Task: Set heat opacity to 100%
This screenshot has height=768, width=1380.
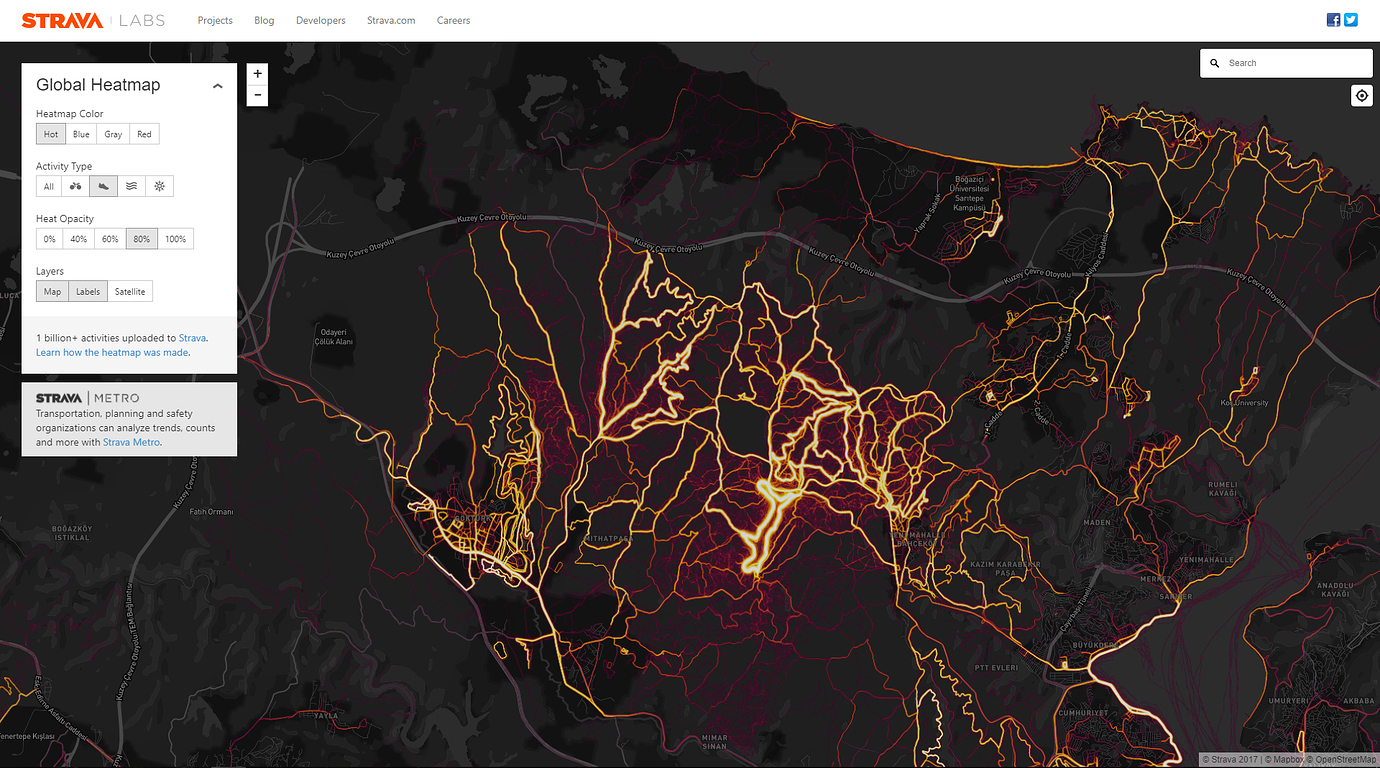Action: 176,239
